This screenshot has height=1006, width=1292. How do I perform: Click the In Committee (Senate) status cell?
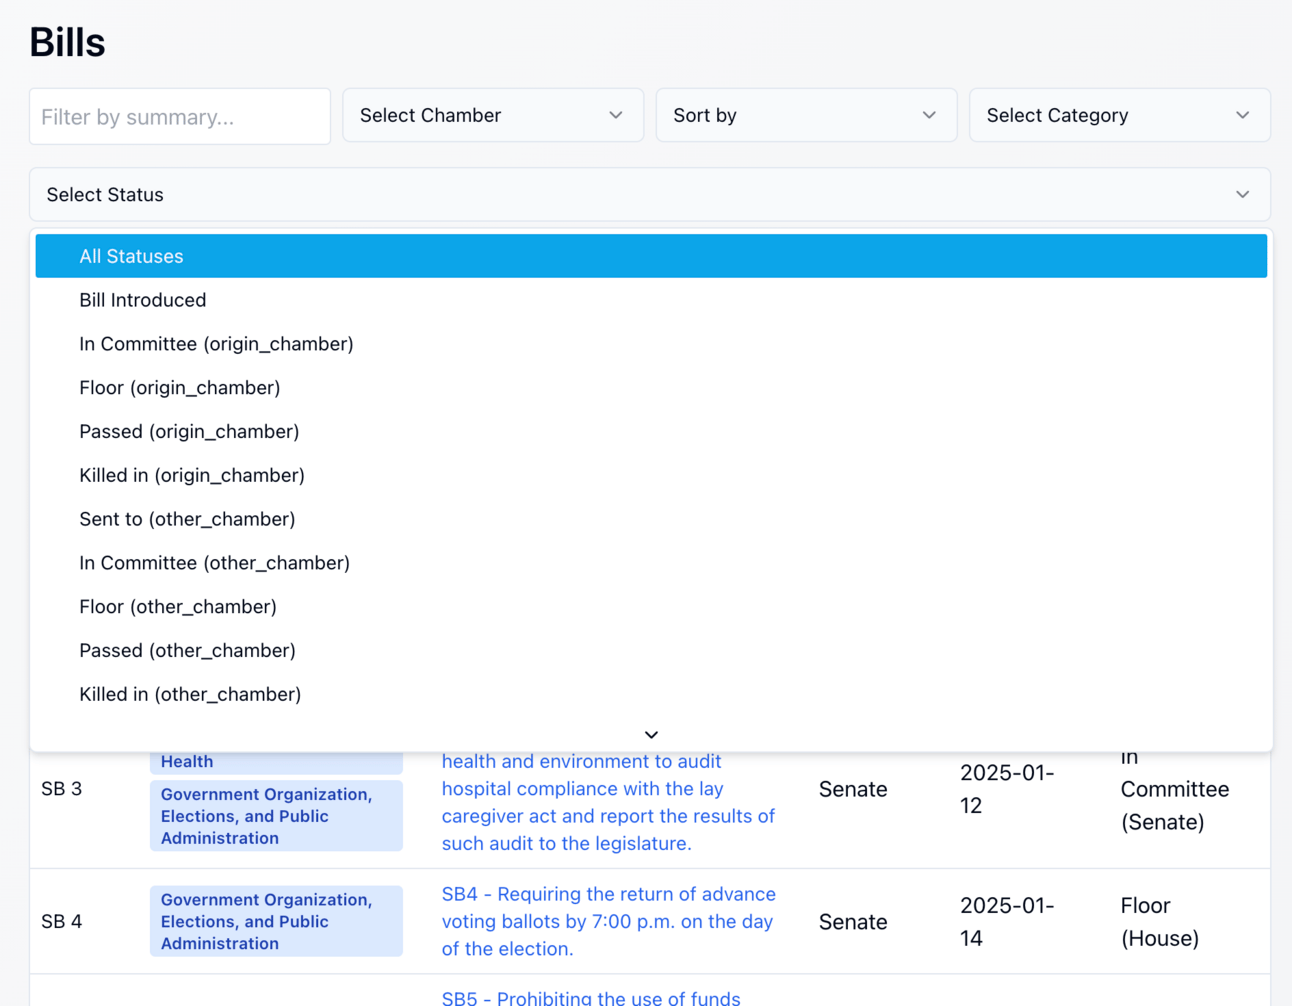1175,789
